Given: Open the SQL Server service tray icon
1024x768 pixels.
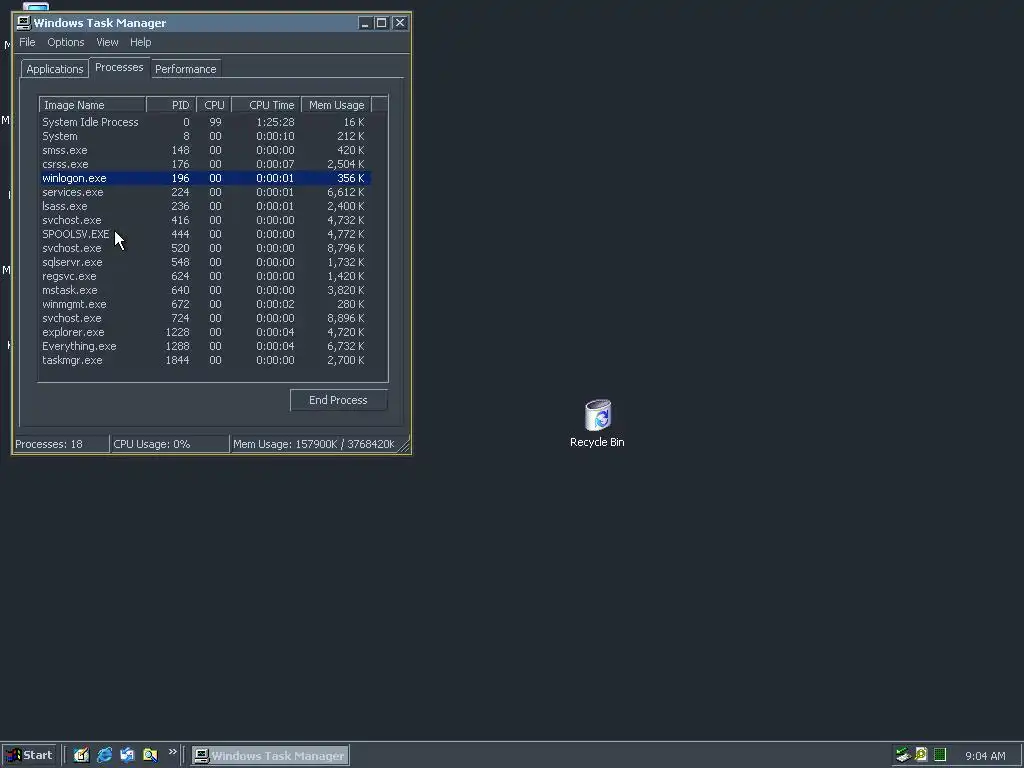Looking at the screenshot, I should (x=903, y=755).
